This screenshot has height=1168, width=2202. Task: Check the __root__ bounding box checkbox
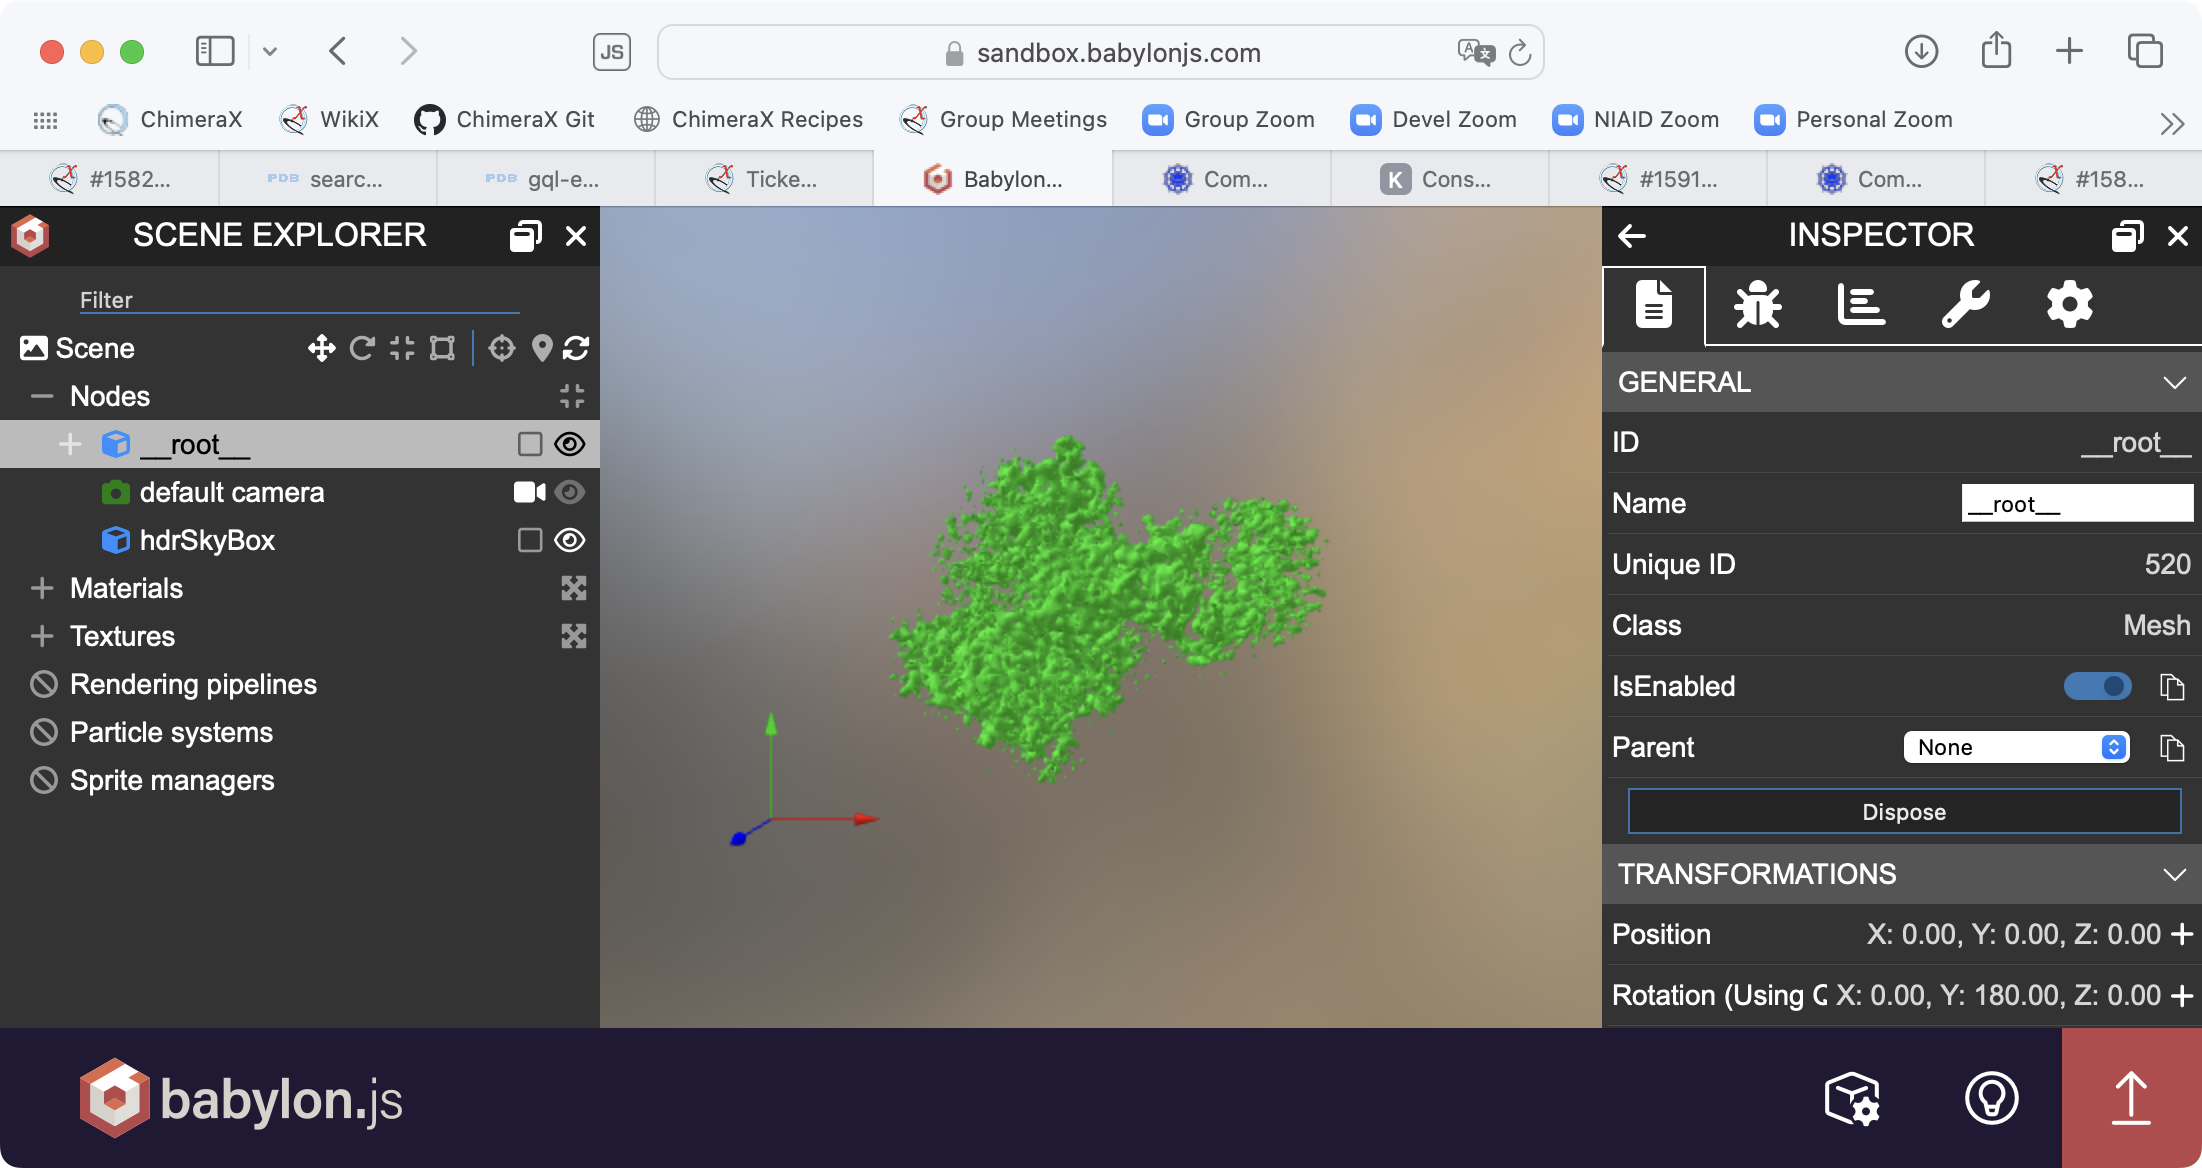coord(530,444)
